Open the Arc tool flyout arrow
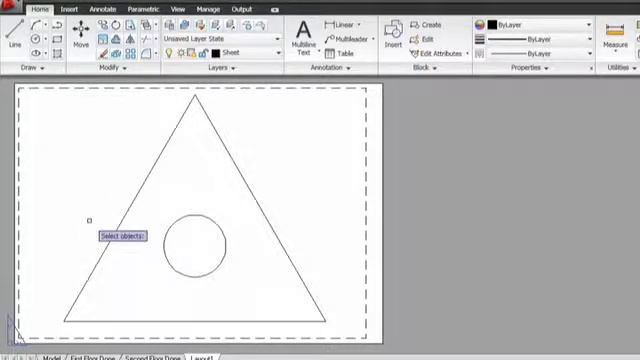The image size is (640, 360). (45, 25)
